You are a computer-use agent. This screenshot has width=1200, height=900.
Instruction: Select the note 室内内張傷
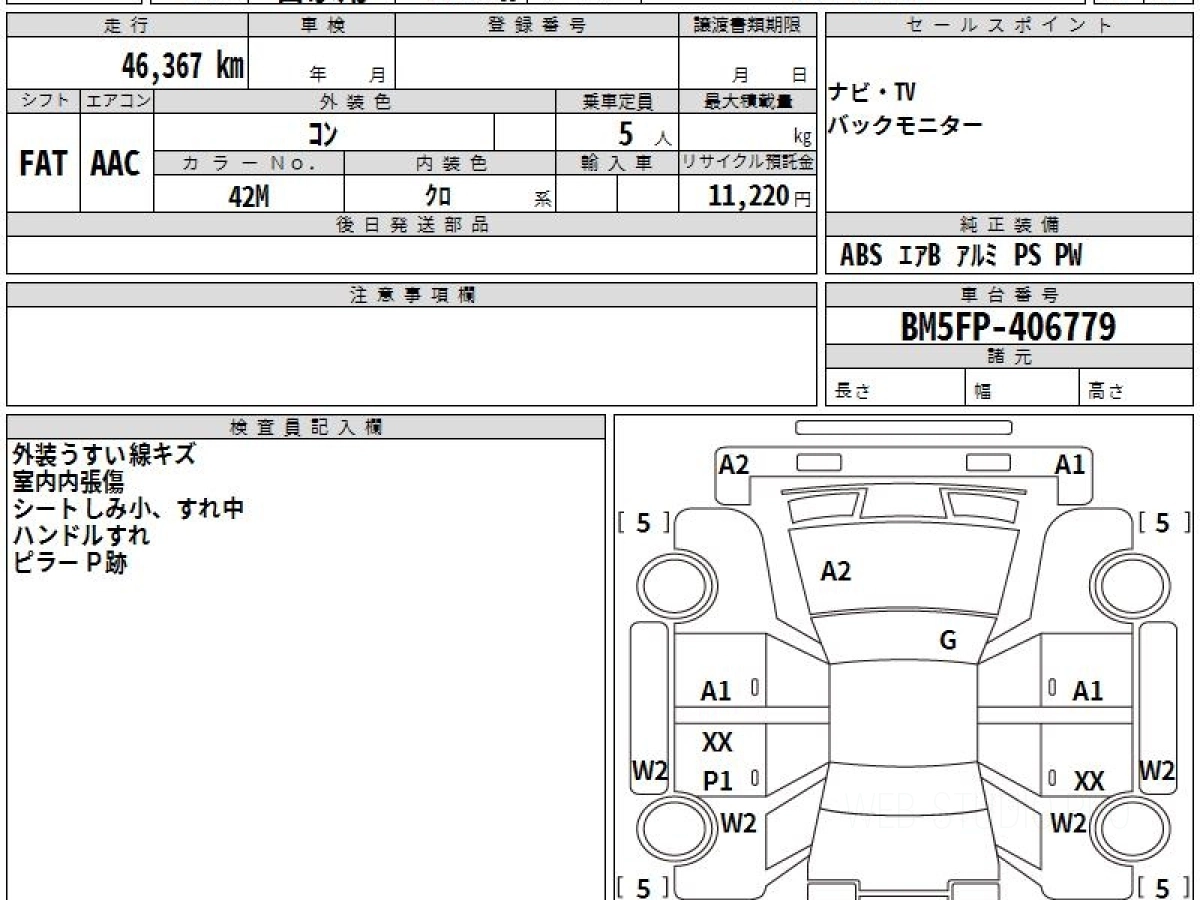pyautogui.click(x=68, y=481)
